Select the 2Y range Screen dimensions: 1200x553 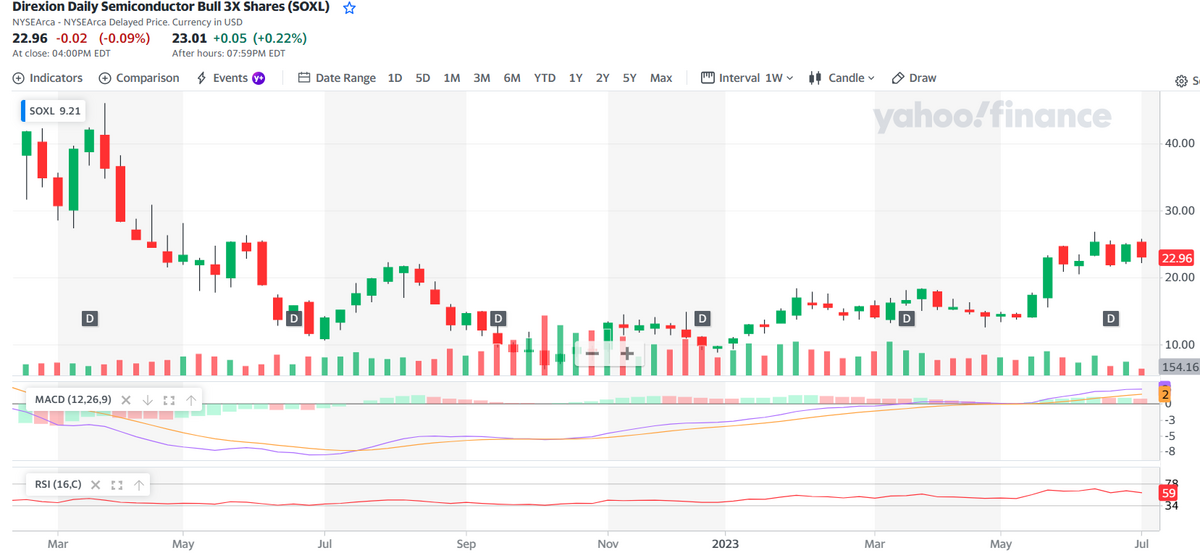[602, 78]
